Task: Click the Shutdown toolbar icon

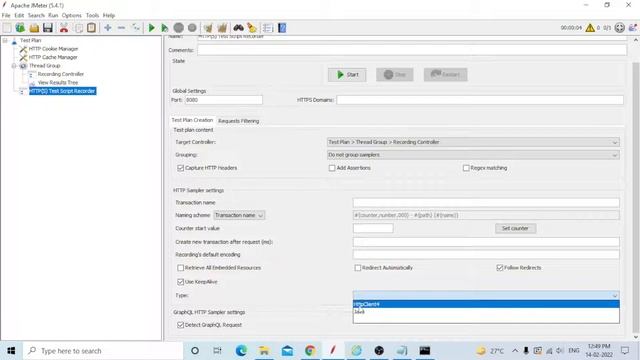Action: point(192,28)
